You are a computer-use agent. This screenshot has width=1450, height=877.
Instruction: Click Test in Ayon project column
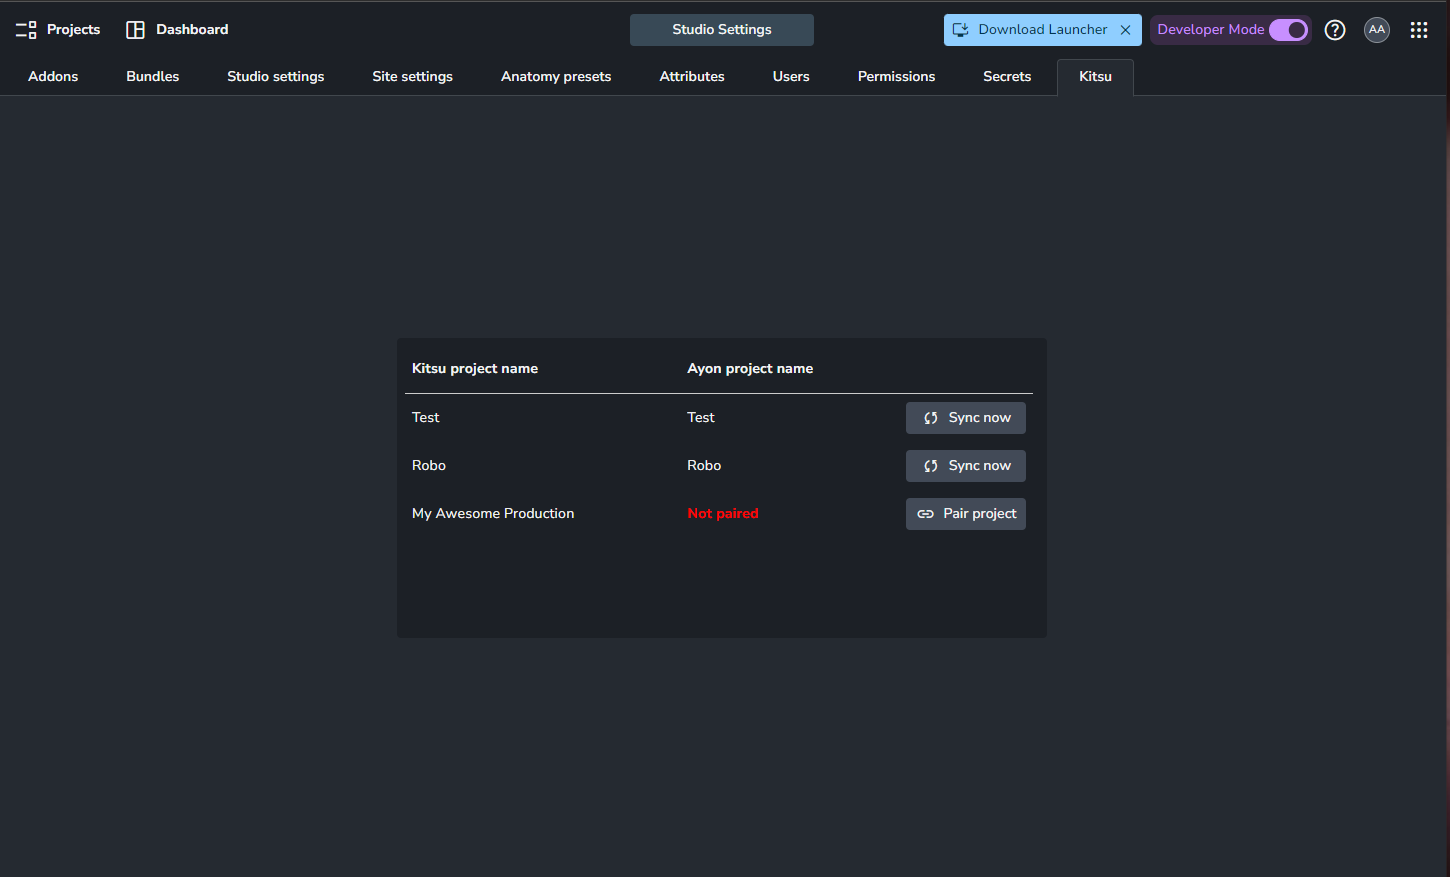coord(701,418)
